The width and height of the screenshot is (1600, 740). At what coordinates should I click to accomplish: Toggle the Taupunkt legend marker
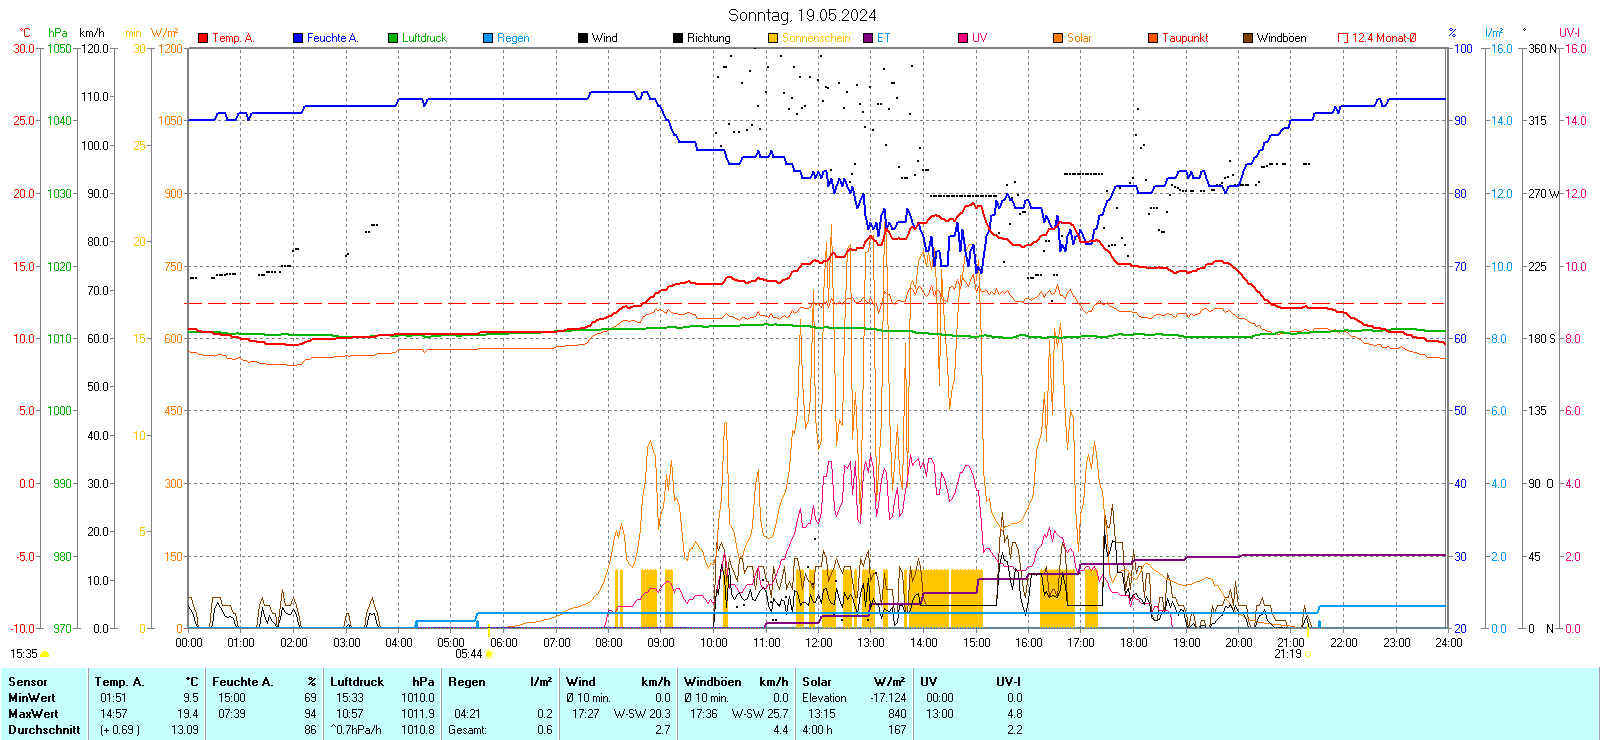(x=1153, y=38)
